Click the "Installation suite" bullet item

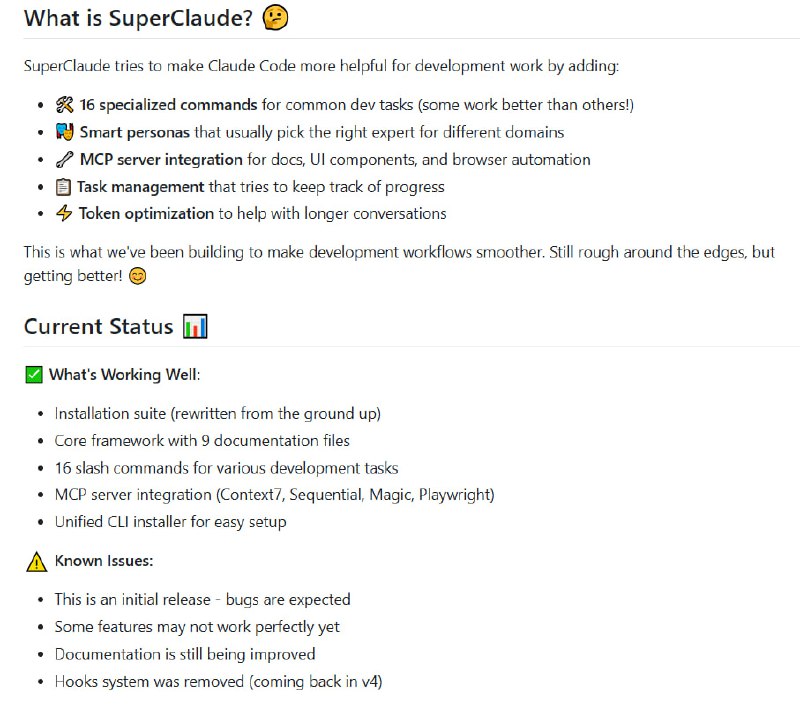tap(217, 413)
